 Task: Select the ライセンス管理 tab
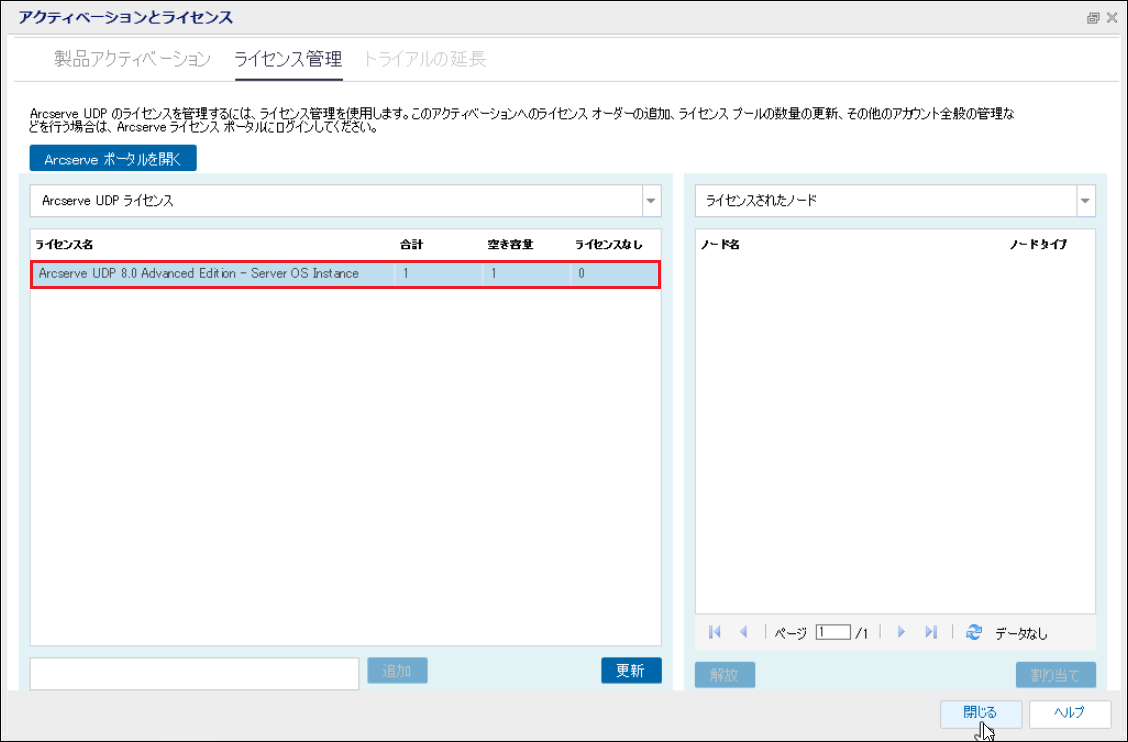[x=288, y=59]
